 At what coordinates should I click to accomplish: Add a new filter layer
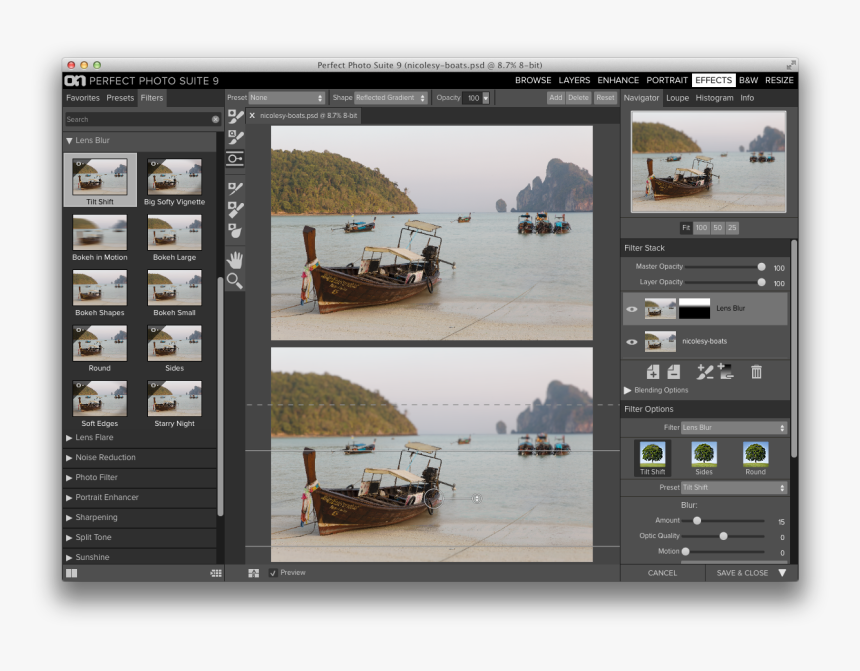[x=653, y=372]
